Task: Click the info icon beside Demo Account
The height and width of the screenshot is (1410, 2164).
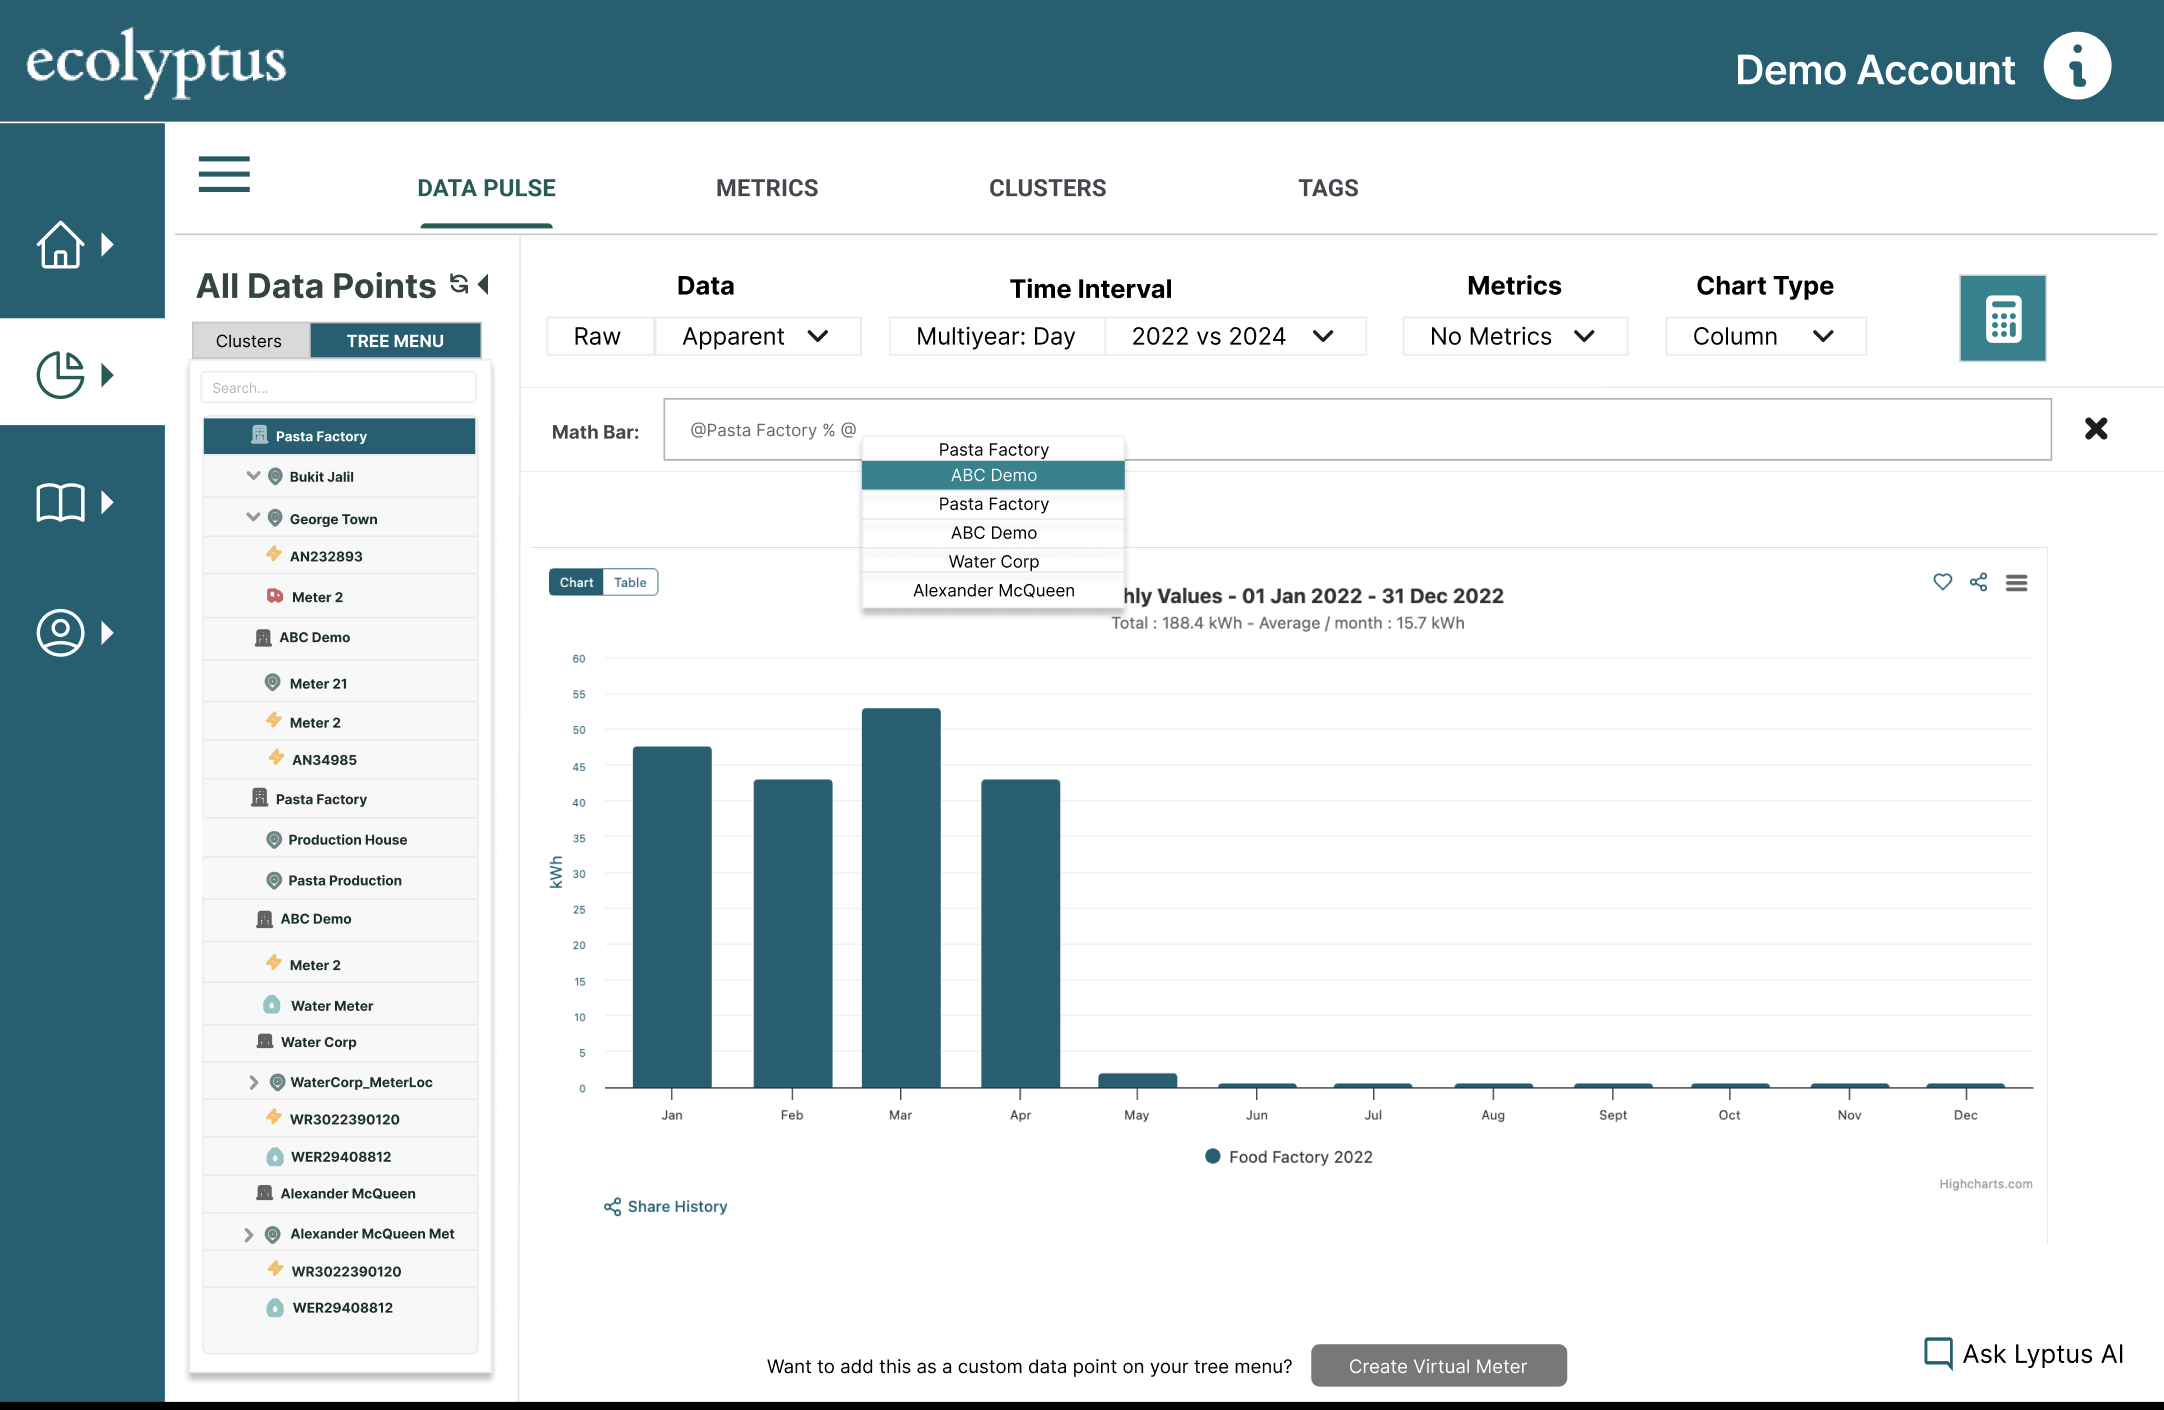Action: point(2076,67)
